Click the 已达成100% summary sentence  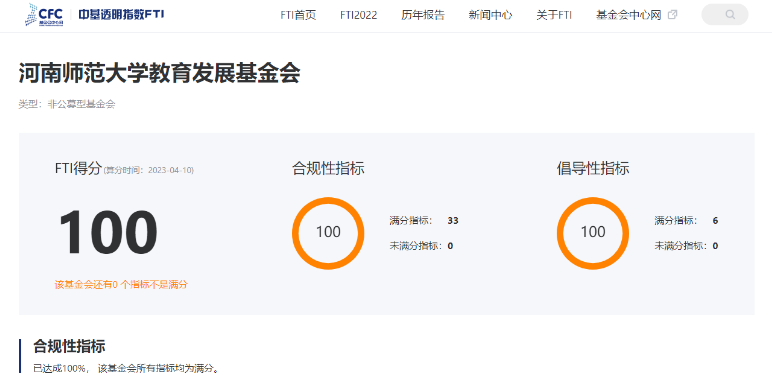[126, 368]
